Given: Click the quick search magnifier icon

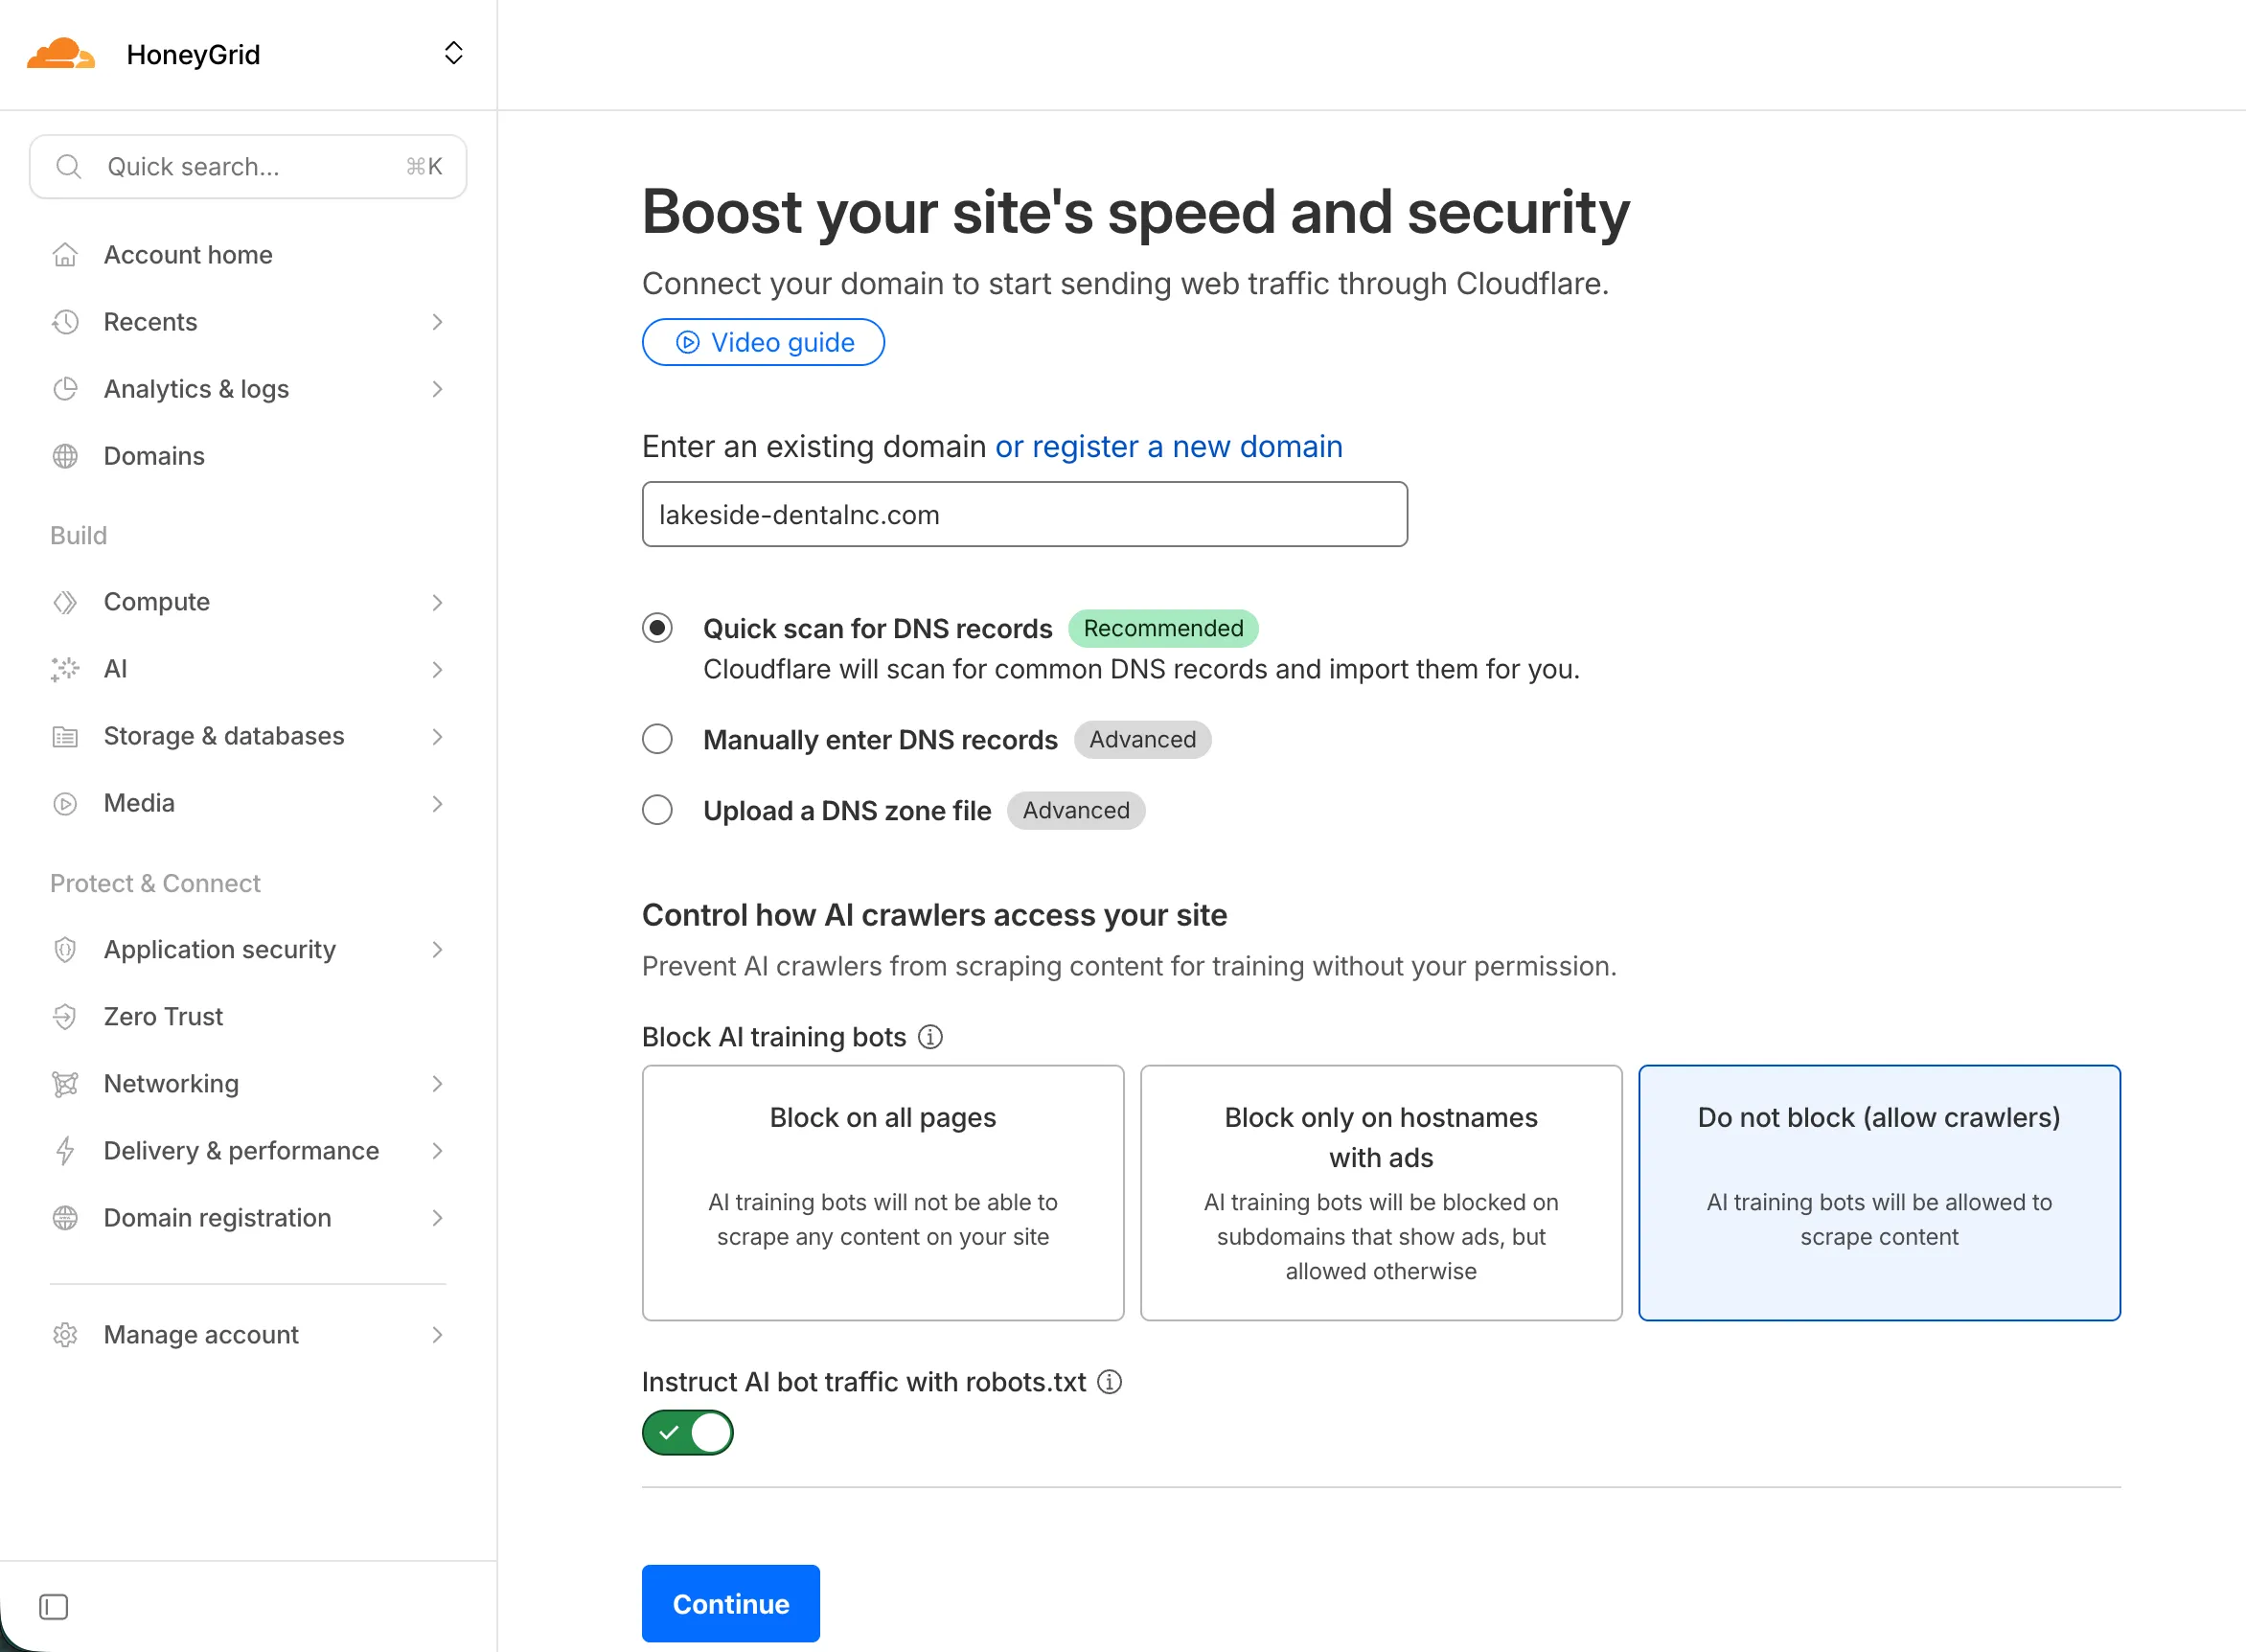Looking at the screenshot, I should pos(68,166).
